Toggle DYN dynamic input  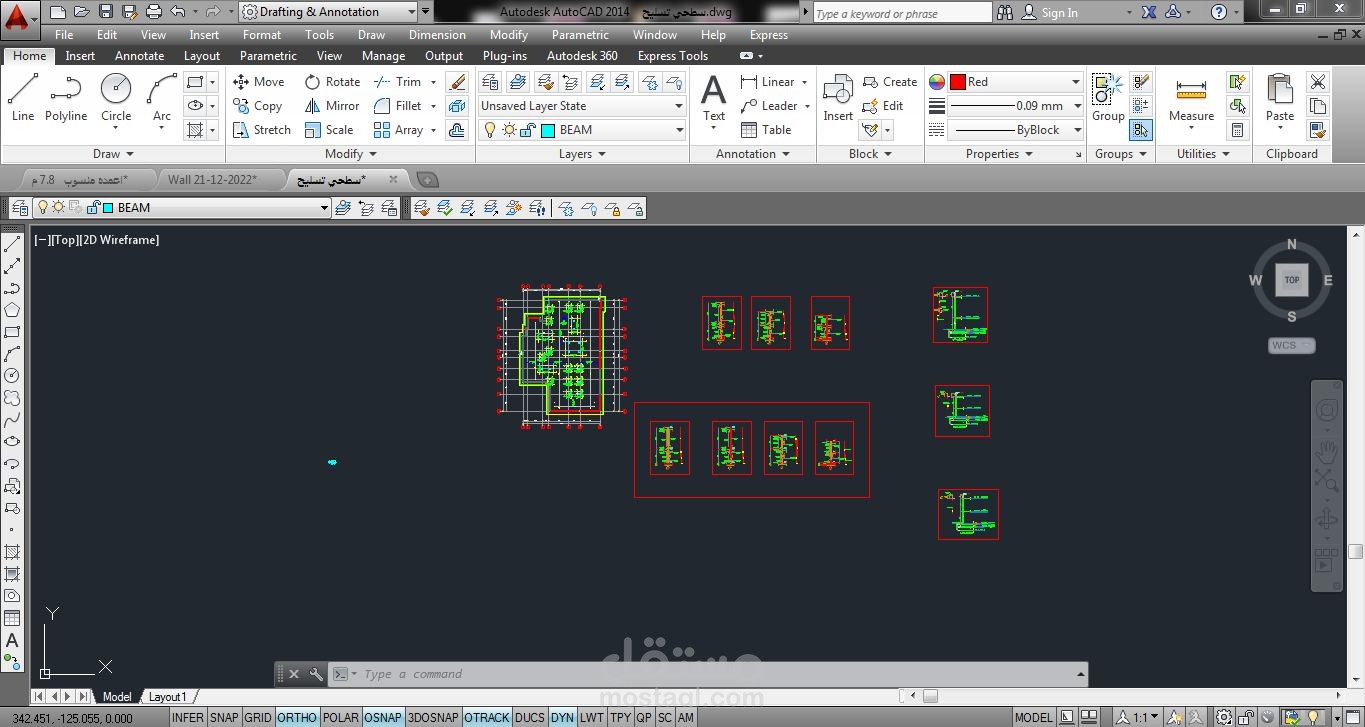563,717
